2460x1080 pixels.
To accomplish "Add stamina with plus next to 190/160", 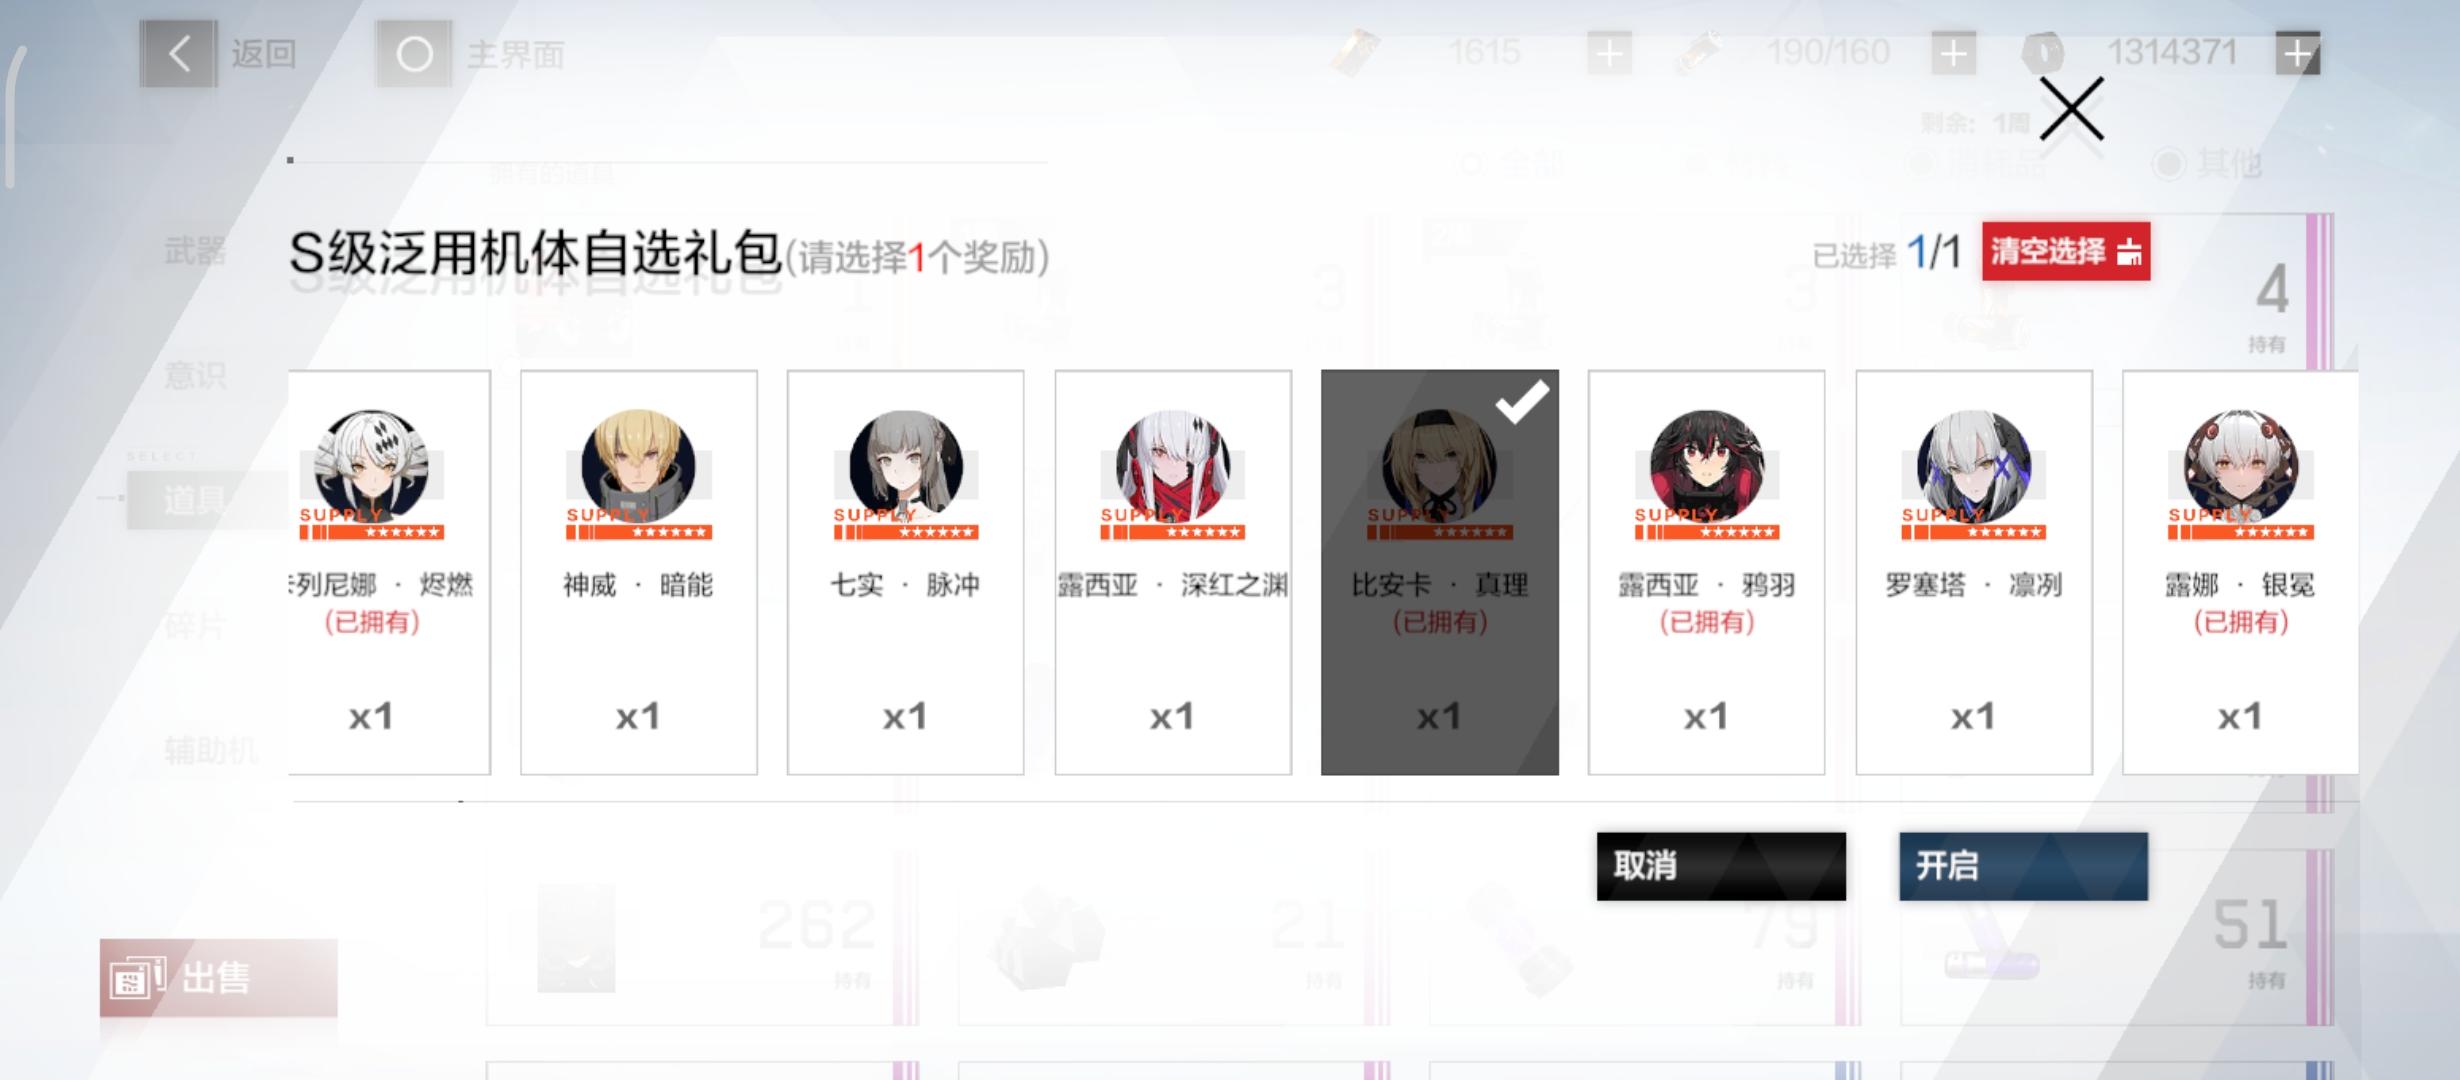I will [1953, 53].
